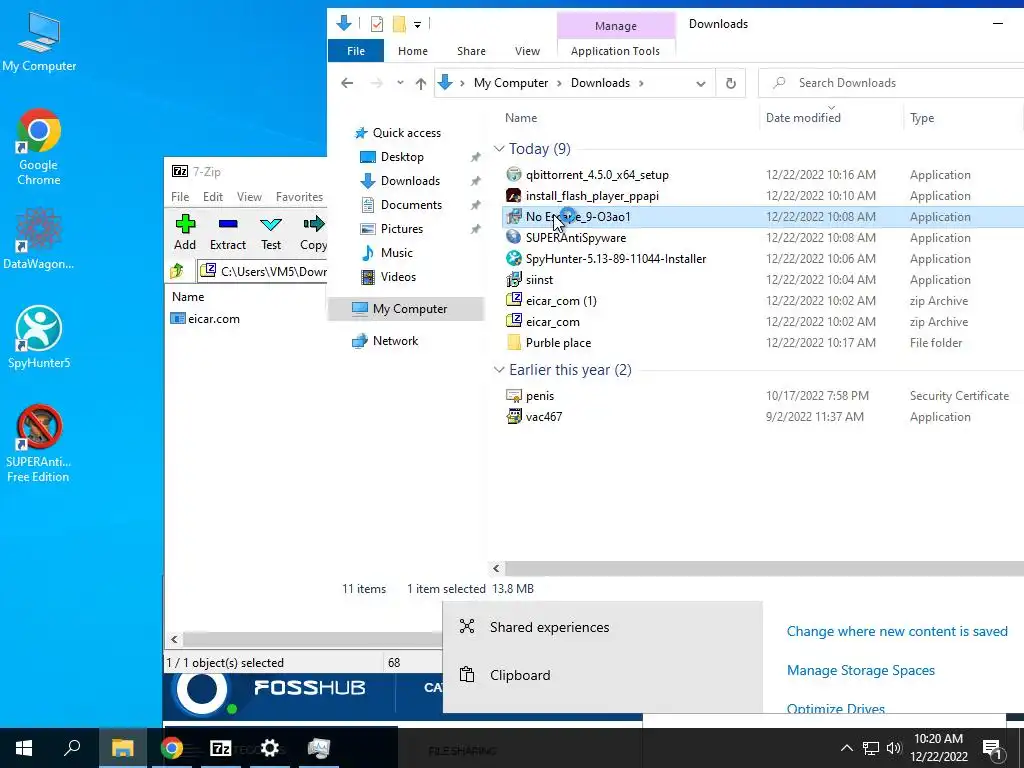This screenshot has width=1024, height=768.
Task: Click taskbar Search magnifier icon
Action: coord(72,747)
